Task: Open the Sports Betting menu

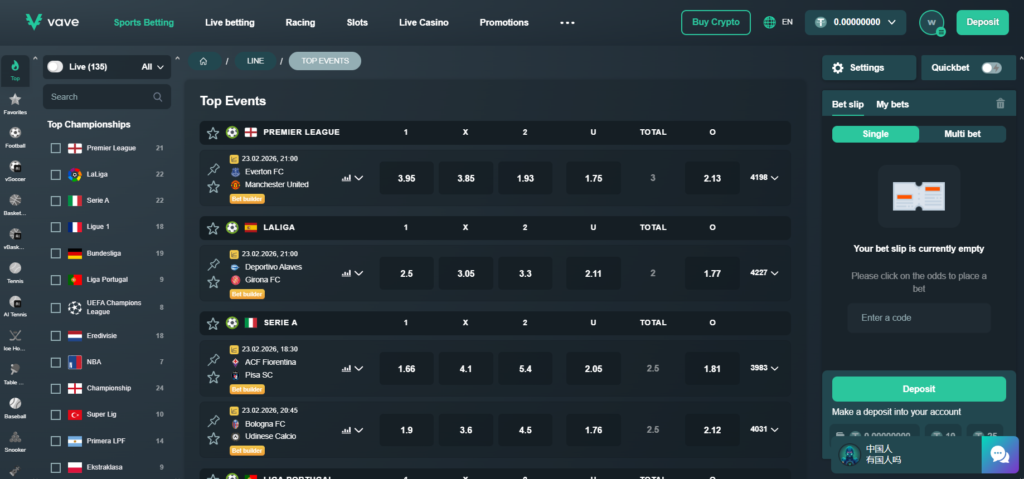Action: pyautogui.click(x=144, y=22)
